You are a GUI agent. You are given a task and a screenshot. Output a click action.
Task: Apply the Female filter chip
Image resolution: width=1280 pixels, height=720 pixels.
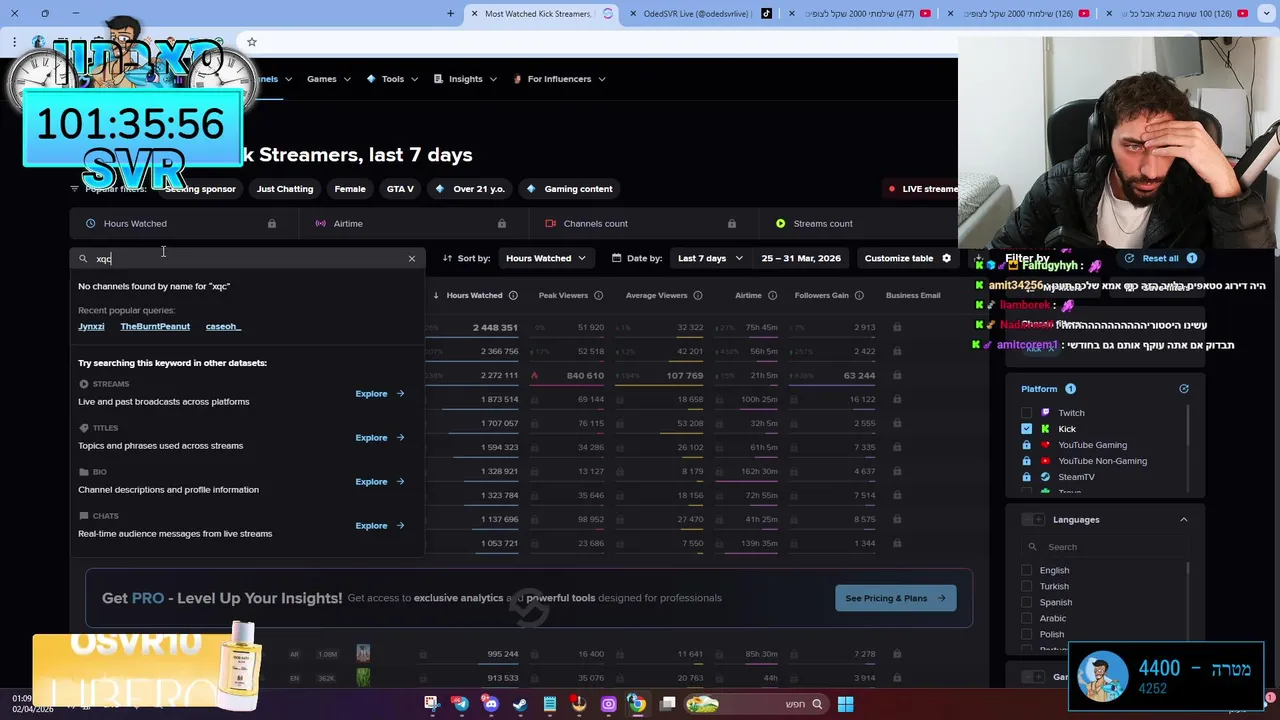[x=350, y=188]
